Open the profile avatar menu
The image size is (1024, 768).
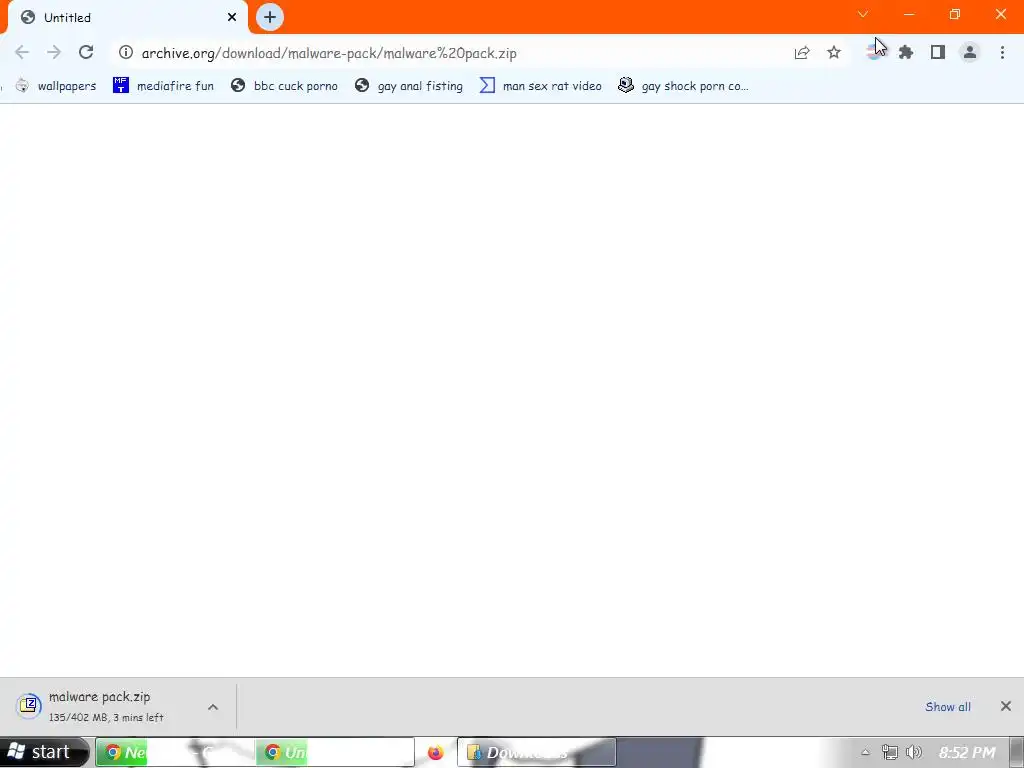970,52
